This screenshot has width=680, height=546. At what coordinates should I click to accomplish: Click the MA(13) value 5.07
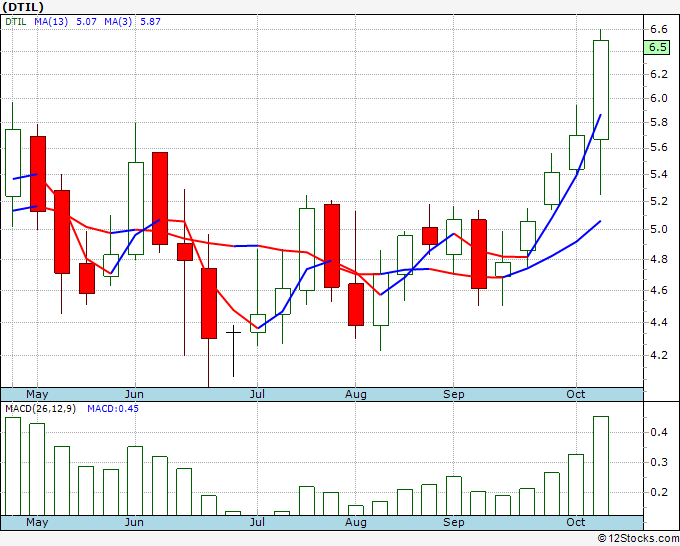click(x=86, y=22)
